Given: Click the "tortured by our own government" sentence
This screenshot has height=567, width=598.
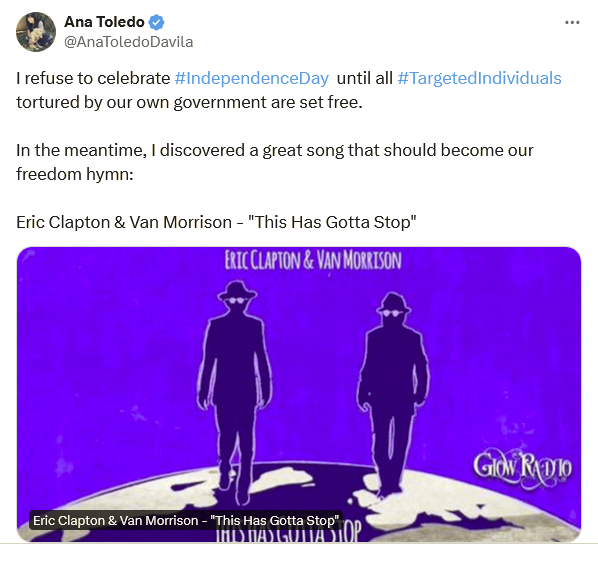Looking at the screenshot, I should pos(189,103).
